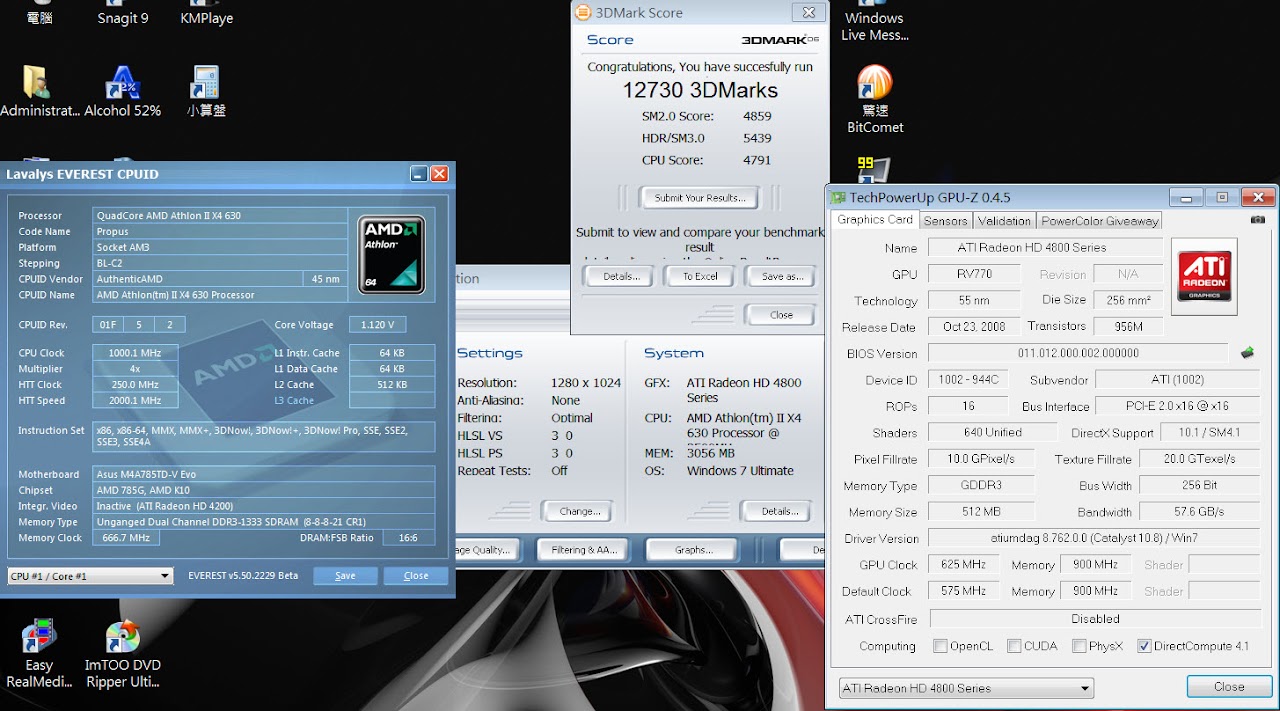
Task: Click the Core Voltage 1.120 V value
Action: click(377, 325)
